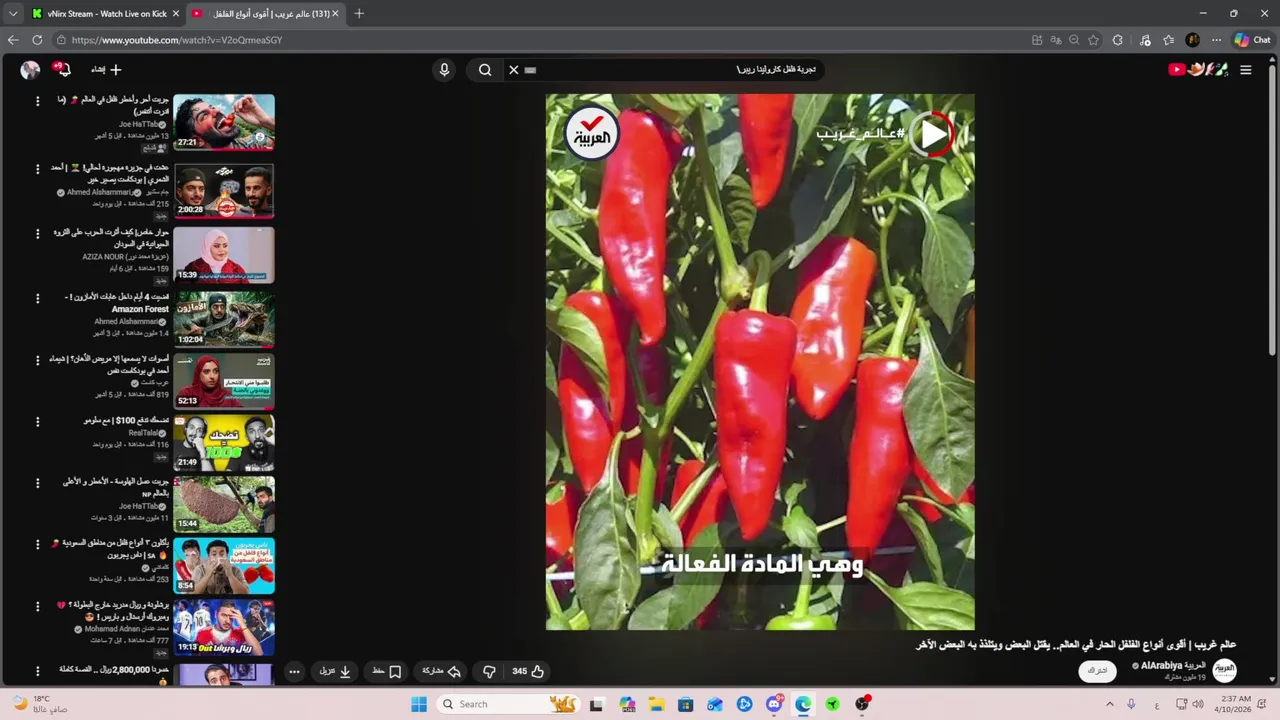Open the Copilot Chat button

pos(1252,40)
